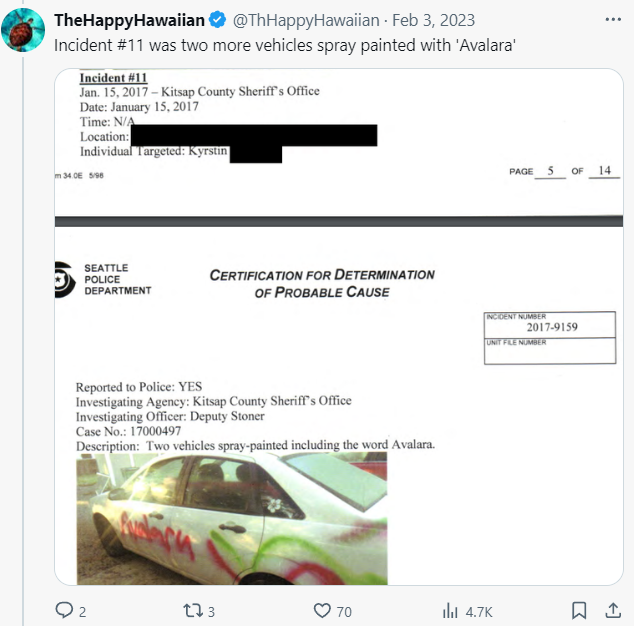Repost this tweet using the retweet icon

point(192,610)
